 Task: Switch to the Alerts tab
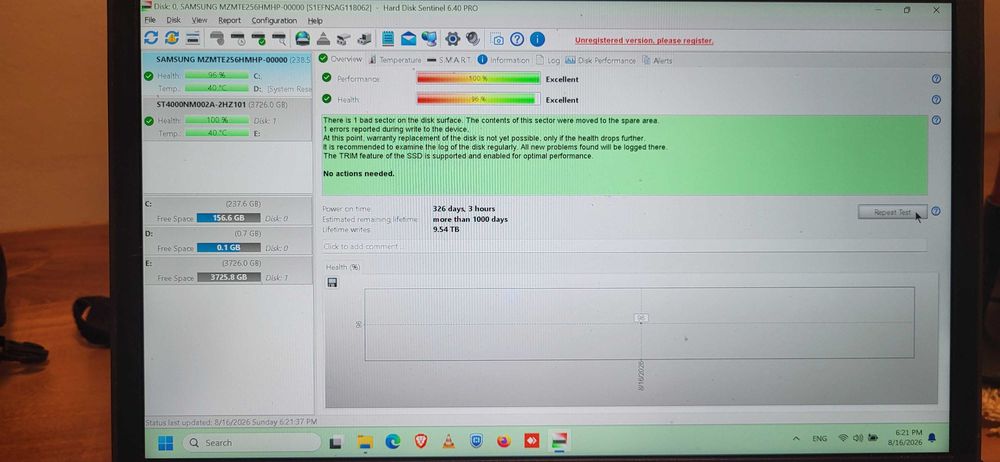[658, 61]
